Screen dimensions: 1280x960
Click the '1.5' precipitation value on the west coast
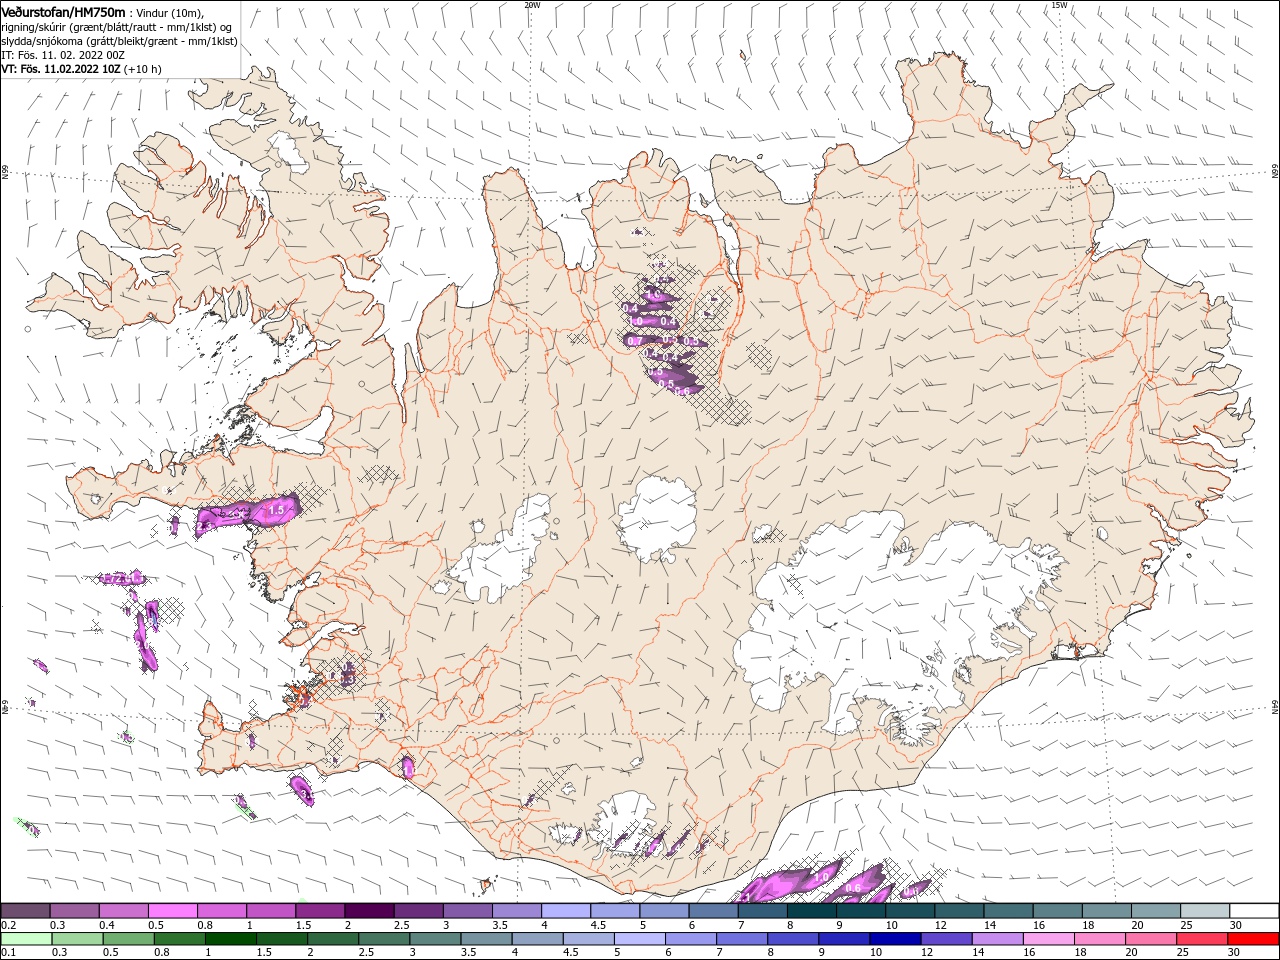coord(277,510)
